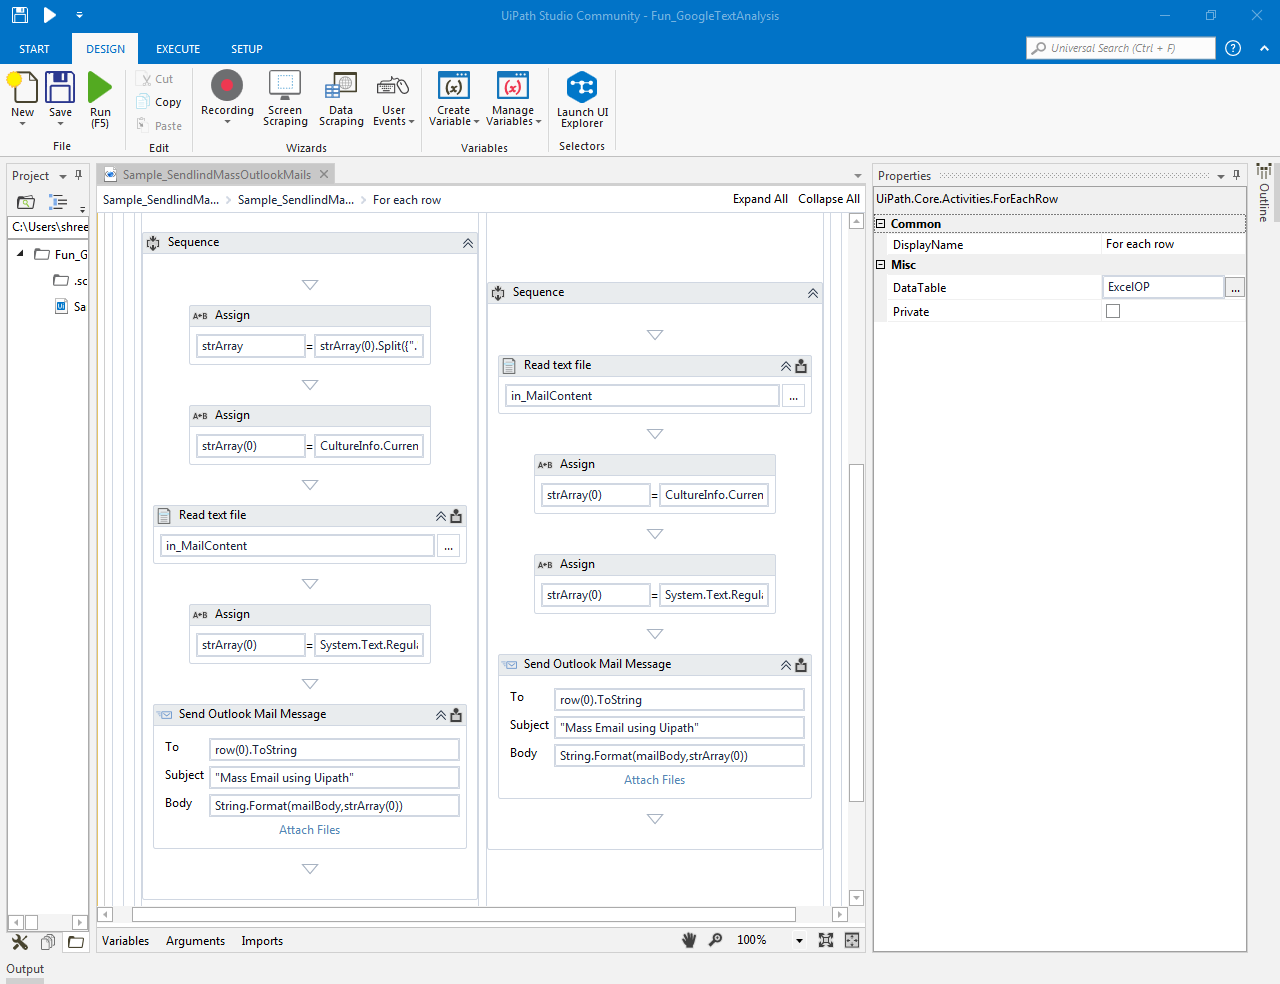Open the Properties panel dropdown arrow

[1221, 176]
